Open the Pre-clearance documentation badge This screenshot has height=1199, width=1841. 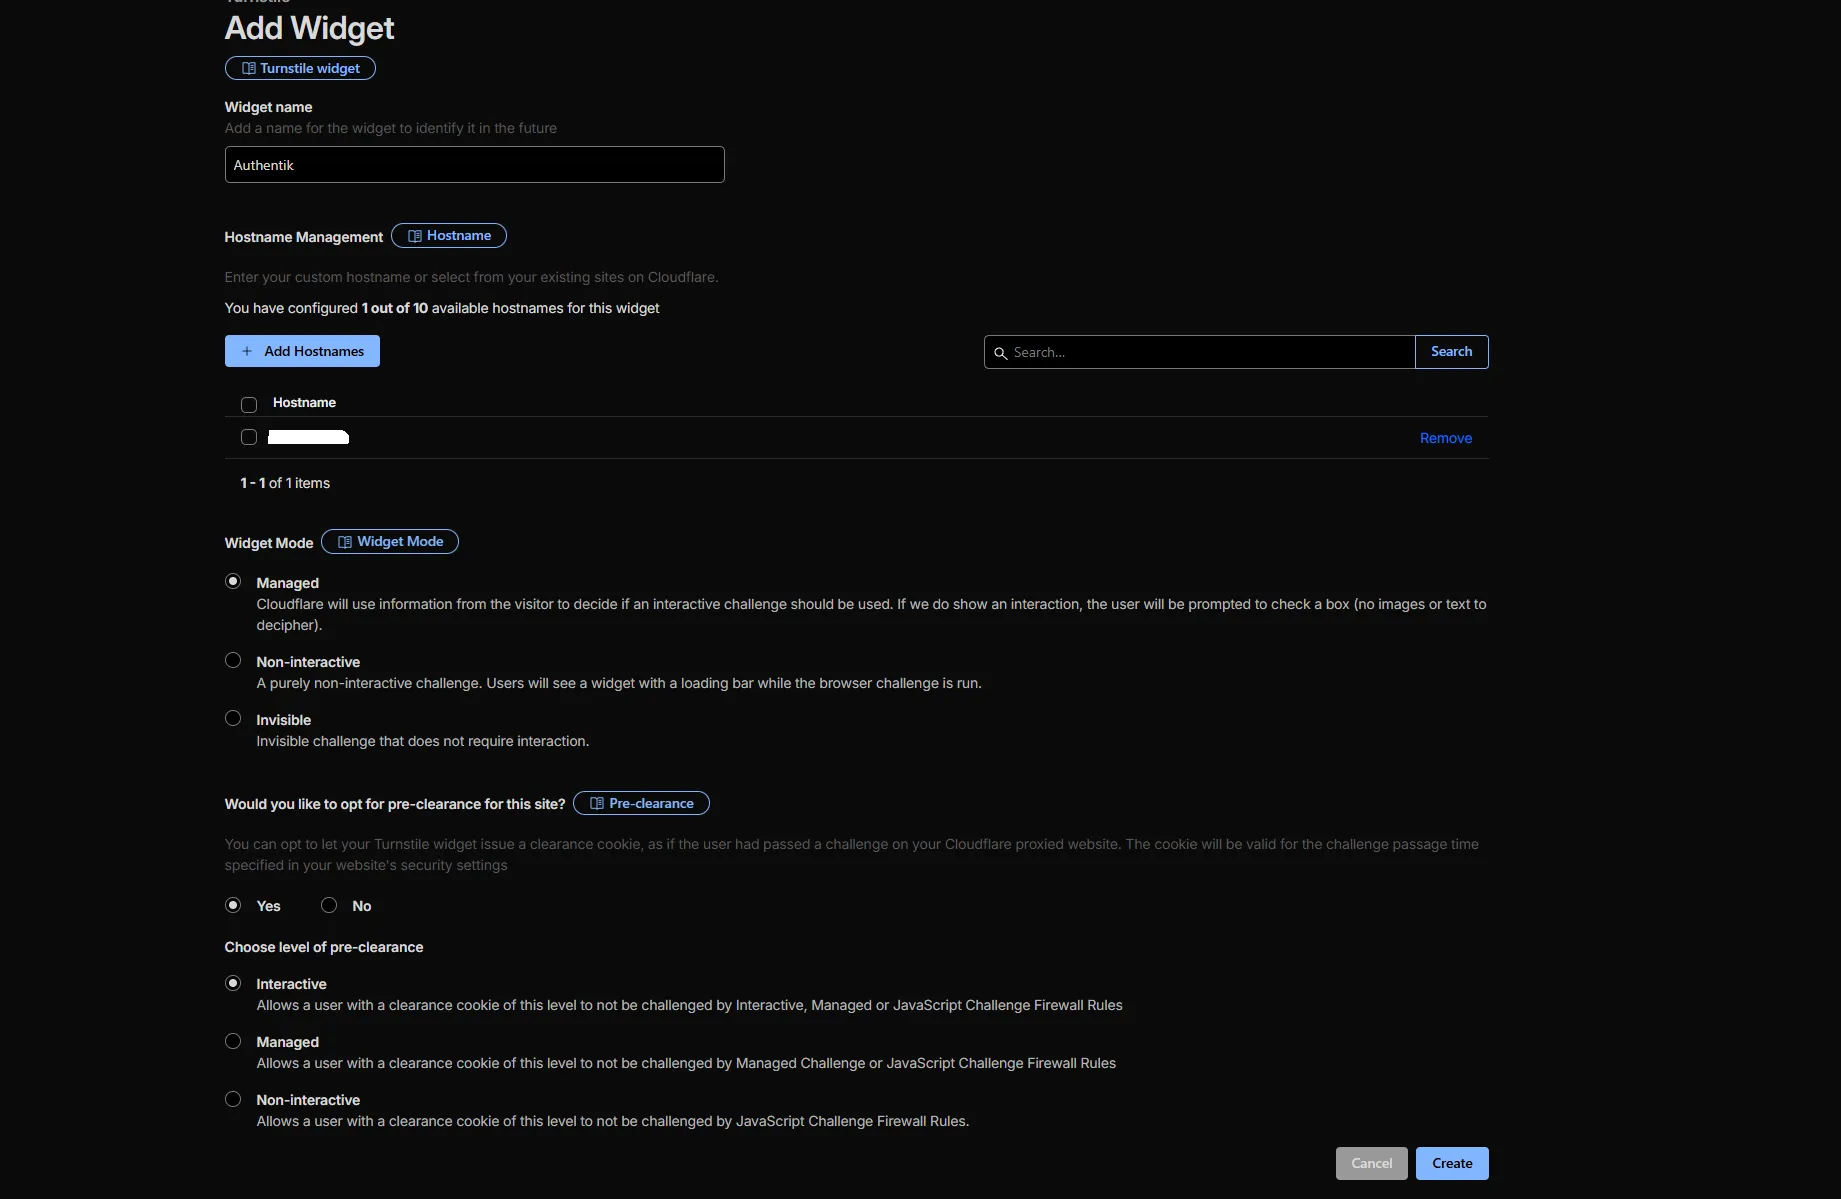coord(641,804)
